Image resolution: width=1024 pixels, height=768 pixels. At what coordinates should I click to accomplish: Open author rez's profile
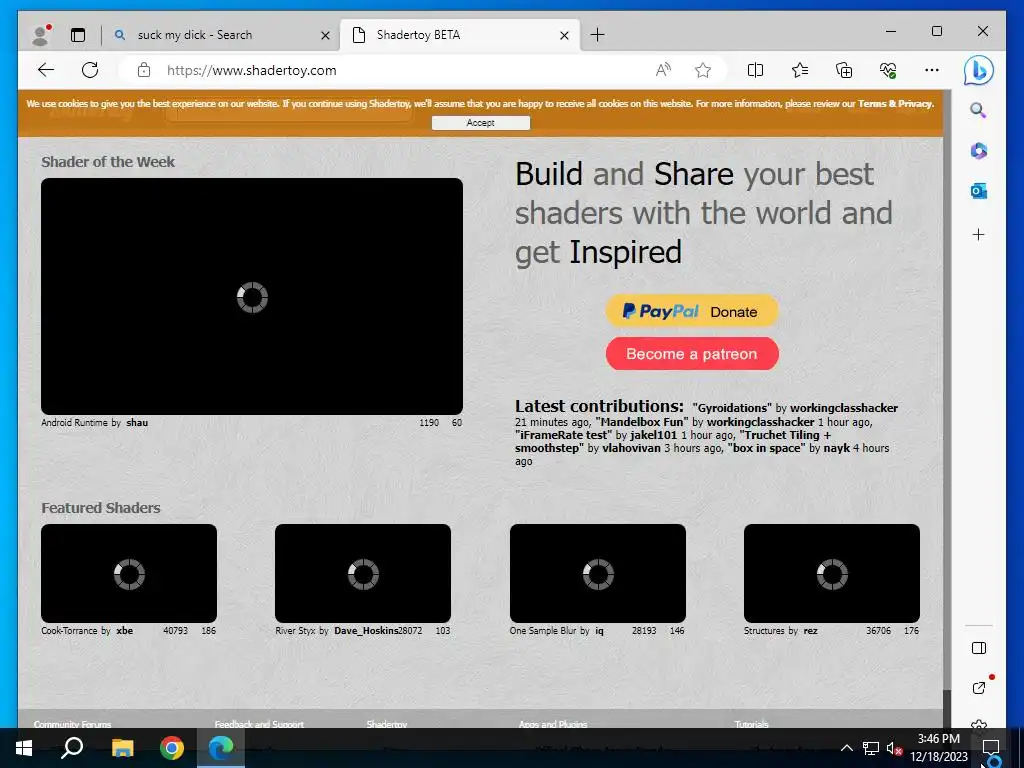pyautogui.click(x=810, y=631)
